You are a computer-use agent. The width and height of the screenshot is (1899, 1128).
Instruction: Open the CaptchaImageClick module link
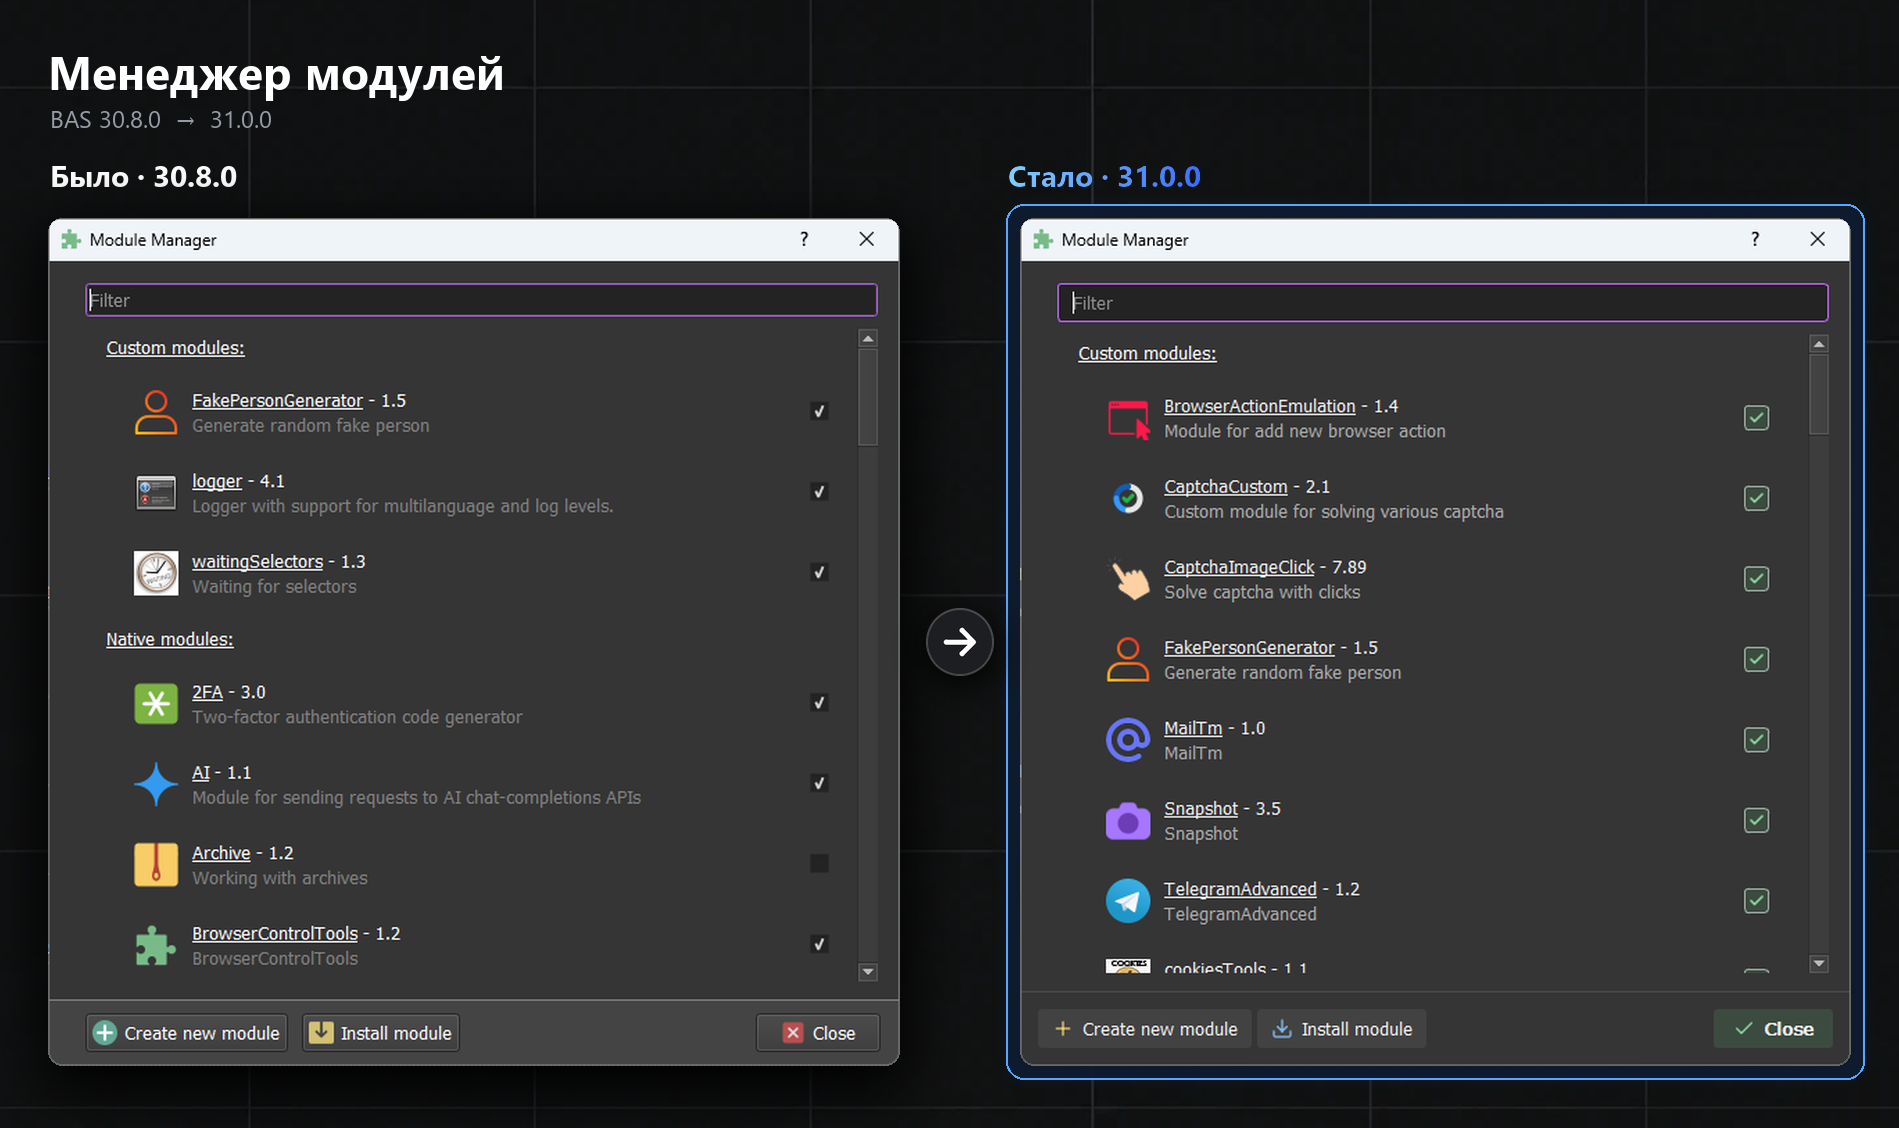pos(1239,568)
